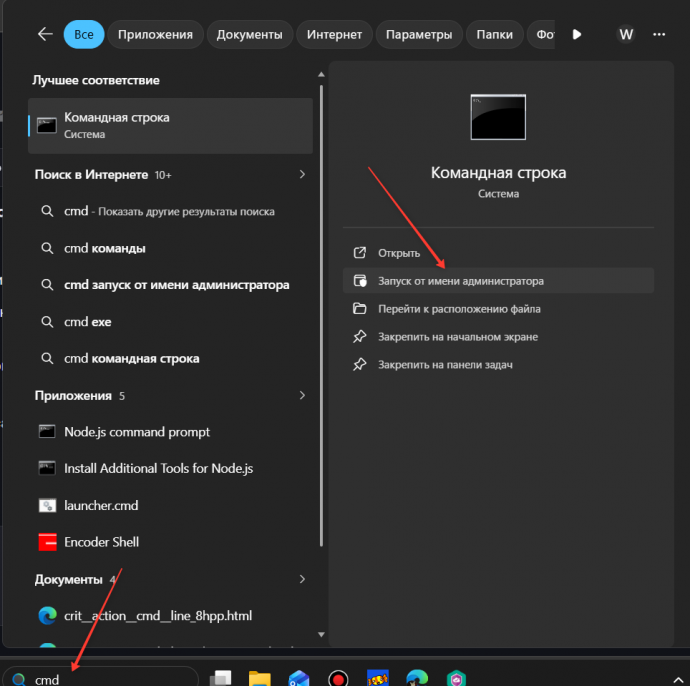Screen dimensions: 690x686
Task: Open the red record app on taskbar
Action: coord(338,678)
